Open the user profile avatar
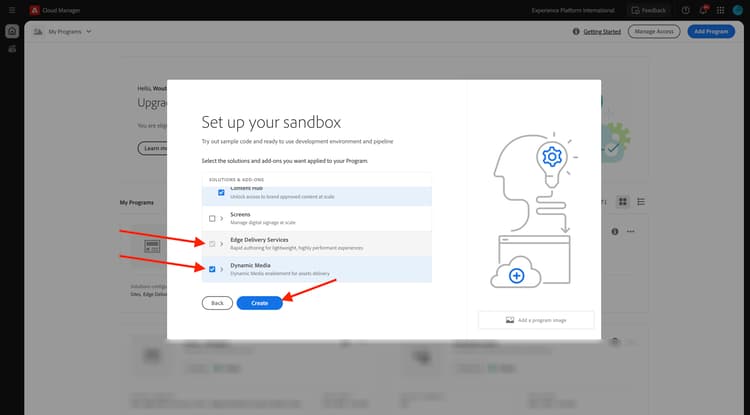750x415 pixels. 738,10
